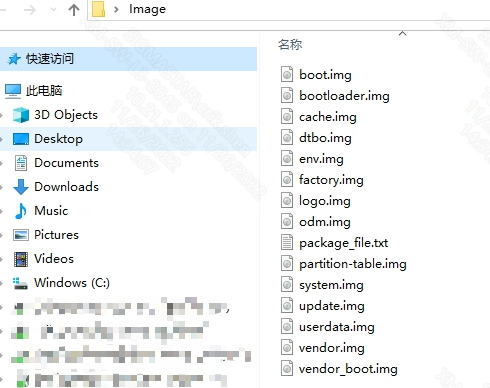The height and width of the screenshot is (388, 490).
Task: Expand the Pictures tree node
Action: point(2,235)
